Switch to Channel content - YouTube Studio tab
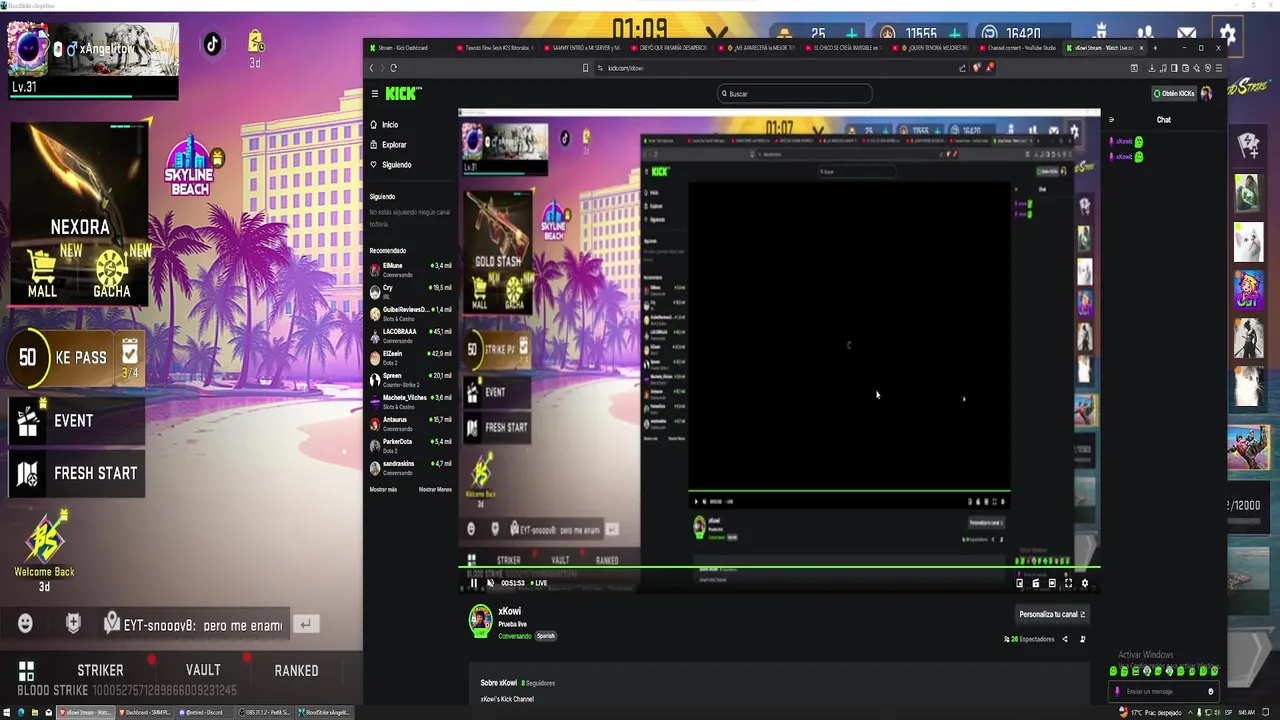Image resolution: width=1280 pixels, height=720 pixels. 1020,48
